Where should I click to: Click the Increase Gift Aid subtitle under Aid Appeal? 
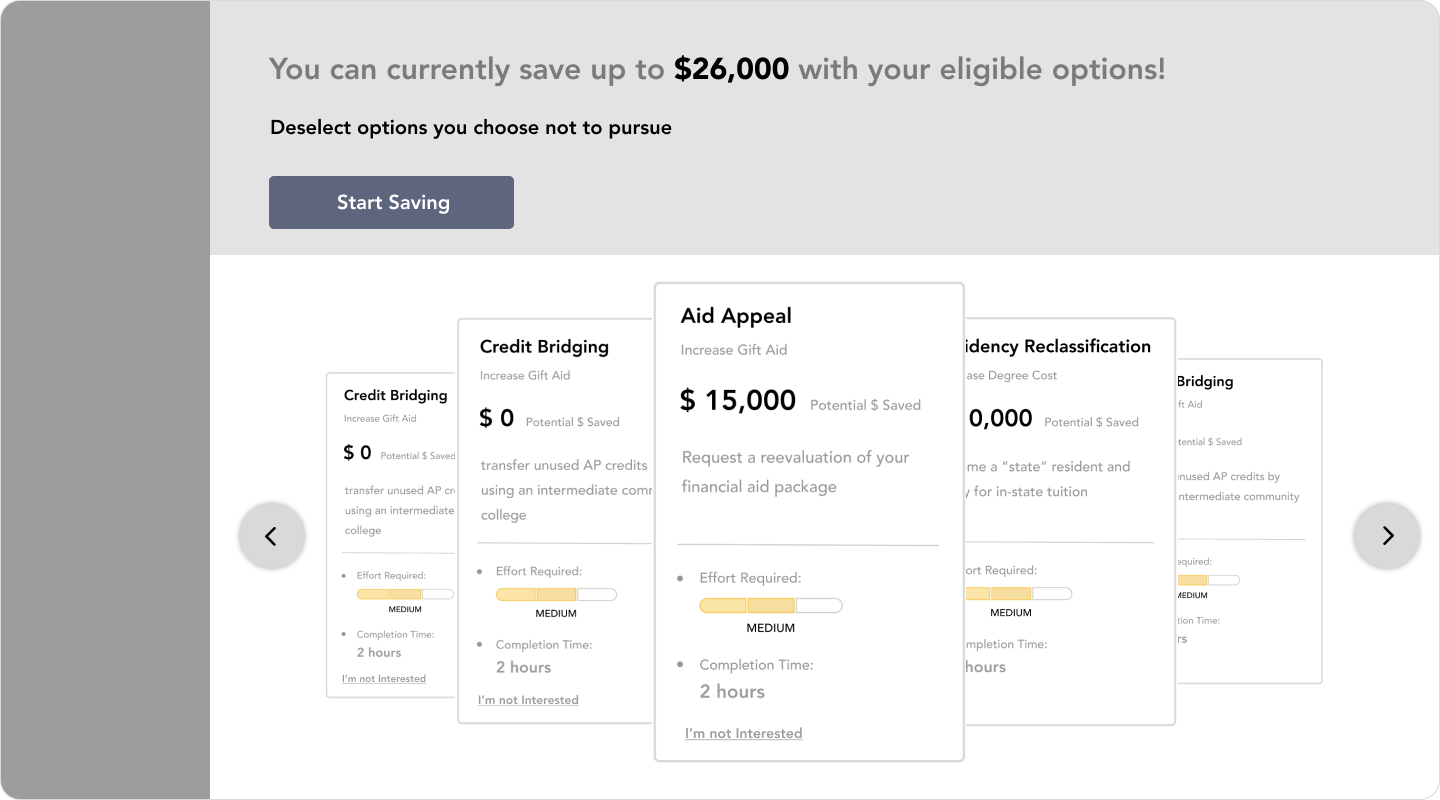pos(734,350)
